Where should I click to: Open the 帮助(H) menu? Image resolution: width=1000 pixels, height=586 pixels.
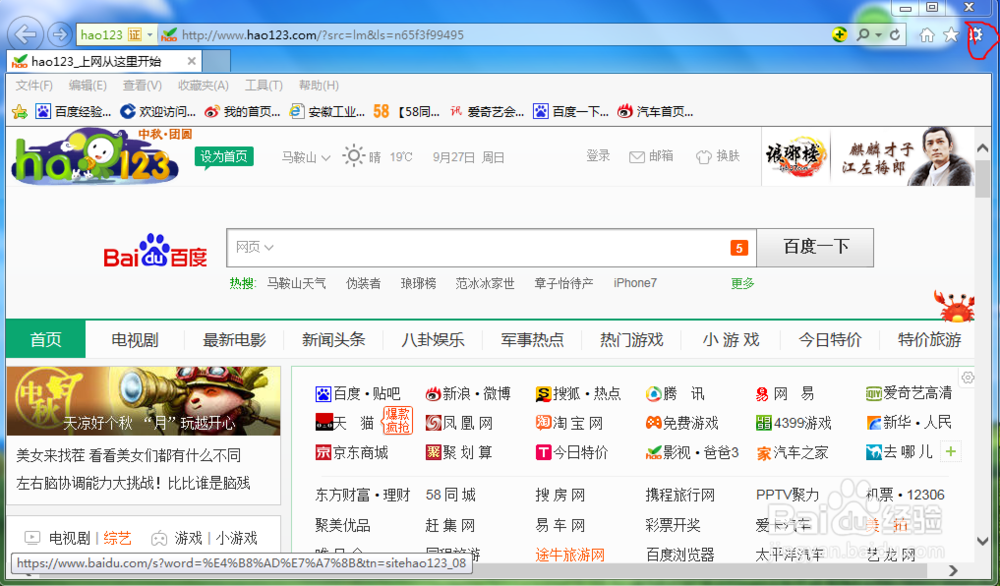(x=319, y=85)
